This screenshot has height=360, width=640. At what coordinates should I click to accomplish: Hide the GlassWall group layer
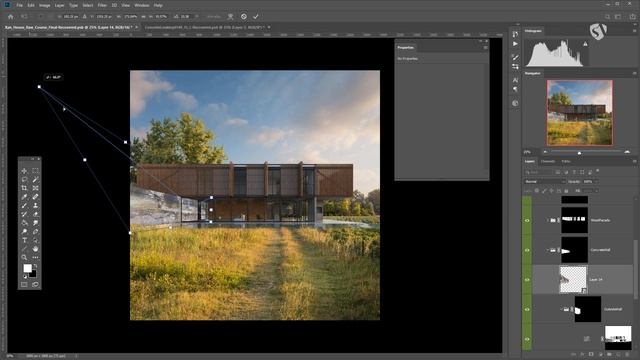[527, 309]
